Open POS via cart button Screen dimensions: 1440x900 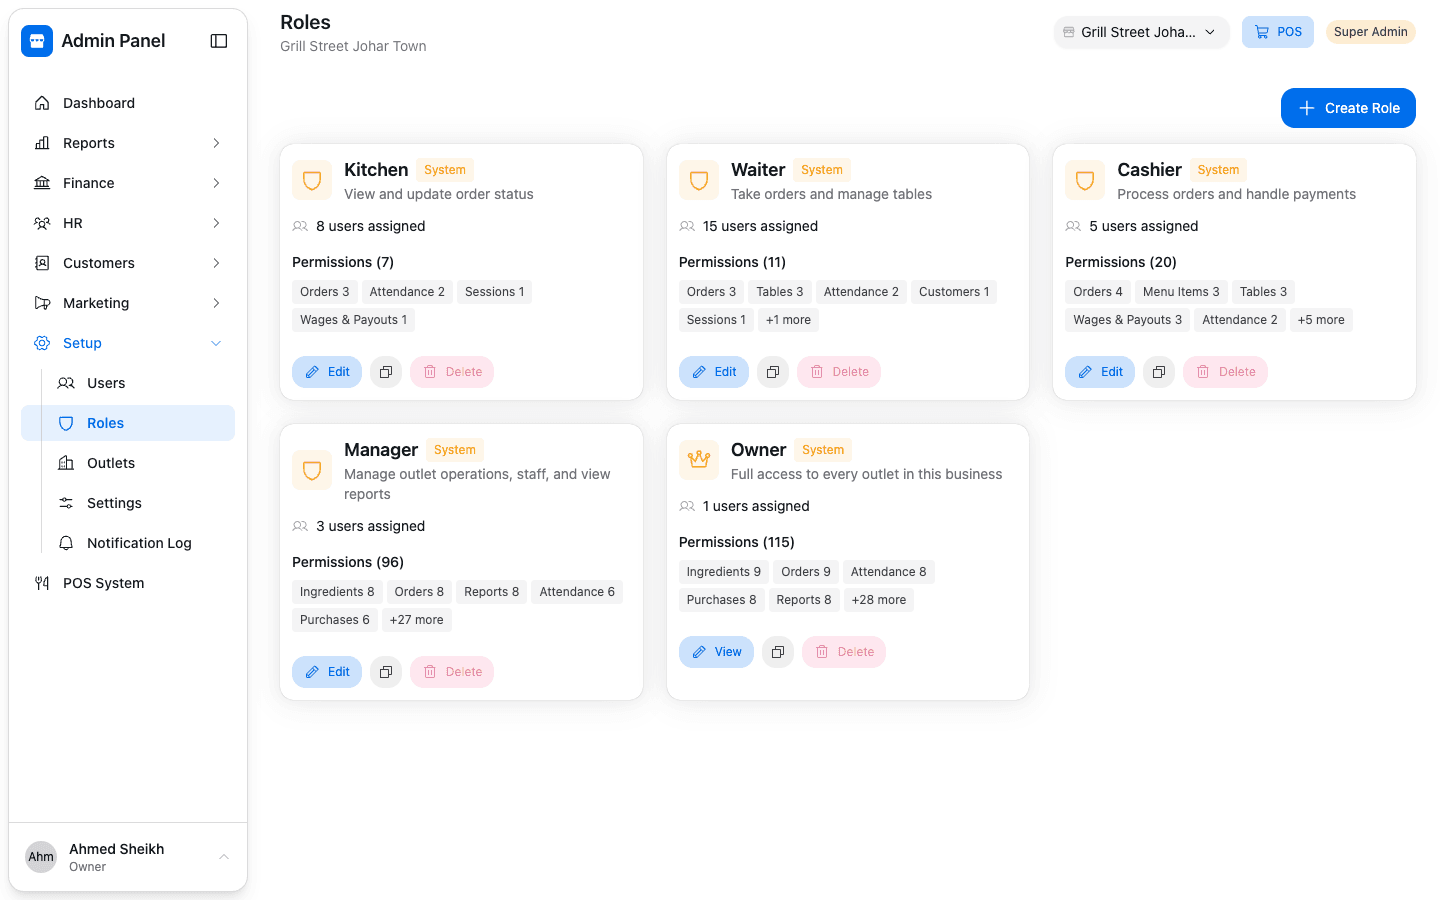pos(1278,32)
